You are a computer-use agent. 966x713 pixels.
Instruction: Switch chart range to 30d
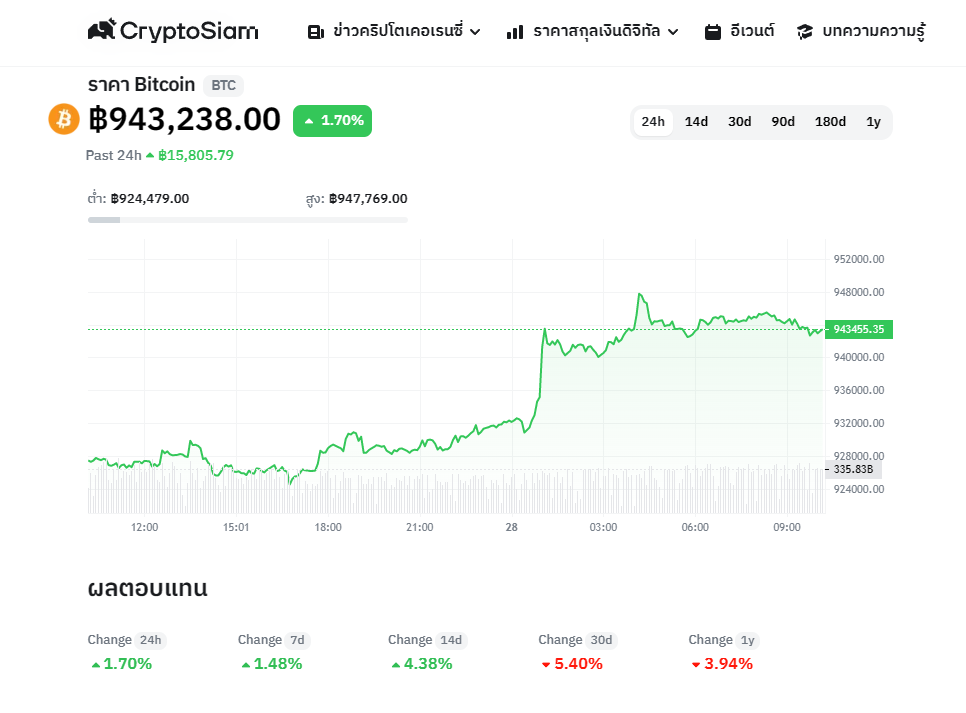click(x=739, y=122)
